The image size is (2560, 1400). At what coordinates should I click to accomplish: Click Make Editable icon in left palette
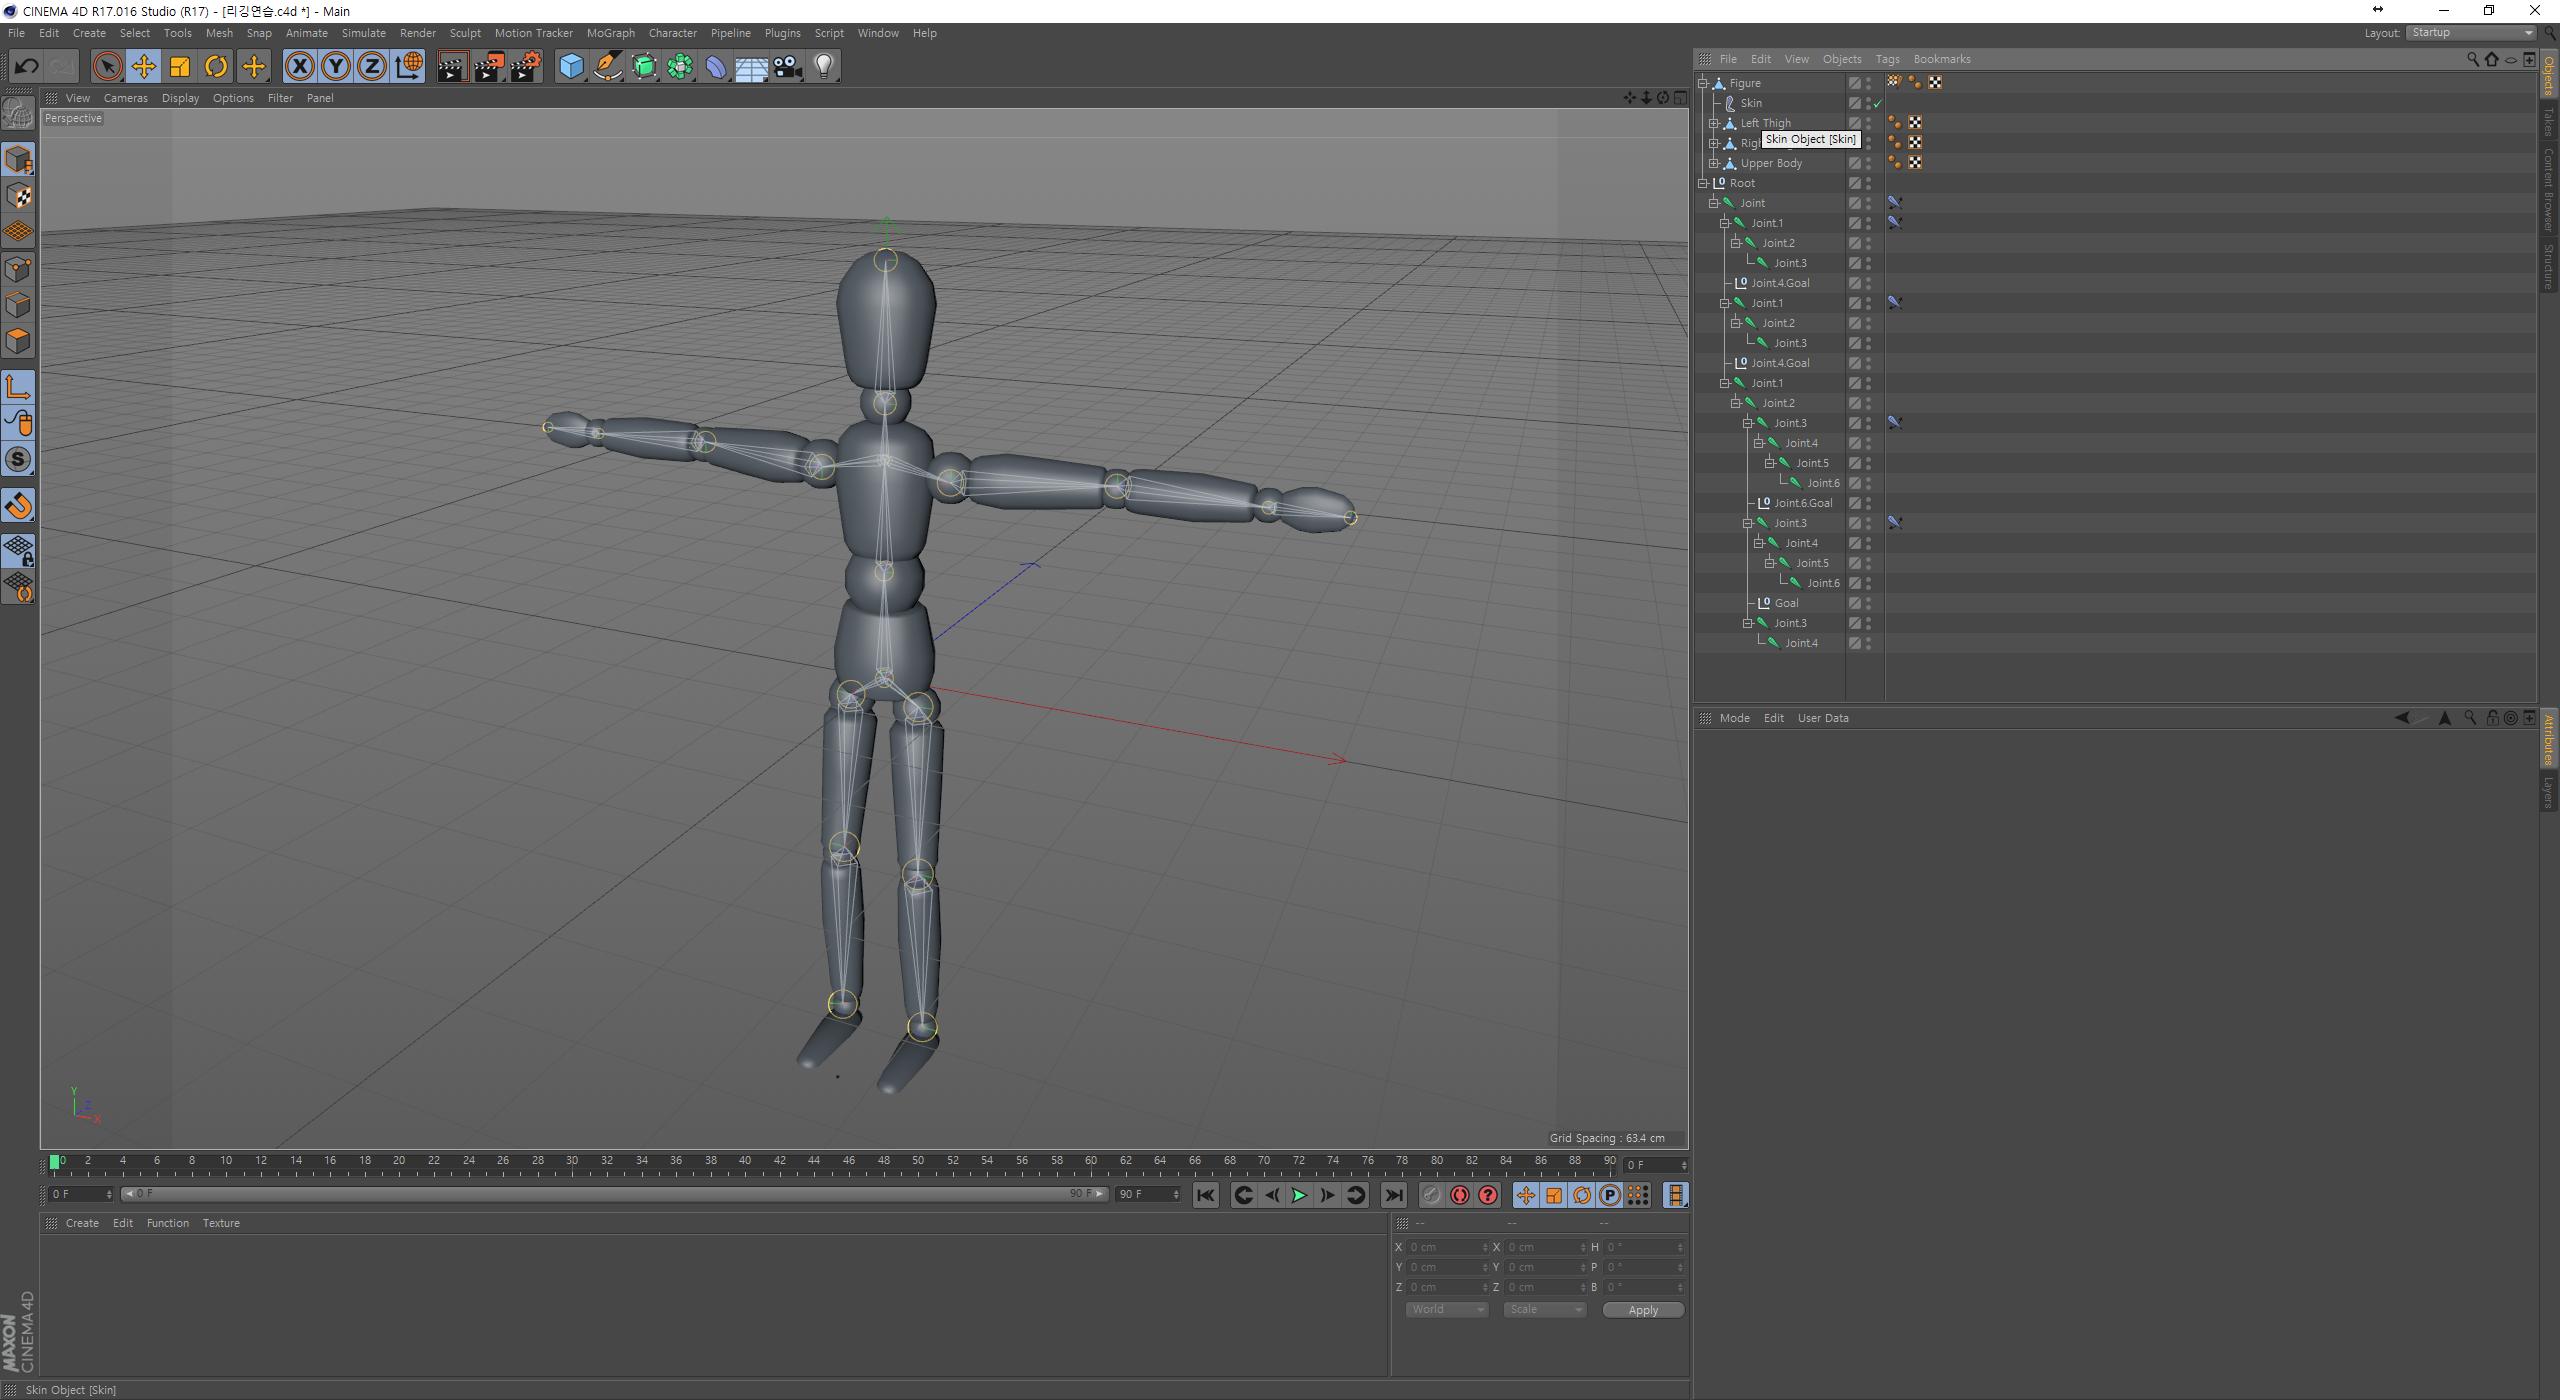tap(18, 113)
